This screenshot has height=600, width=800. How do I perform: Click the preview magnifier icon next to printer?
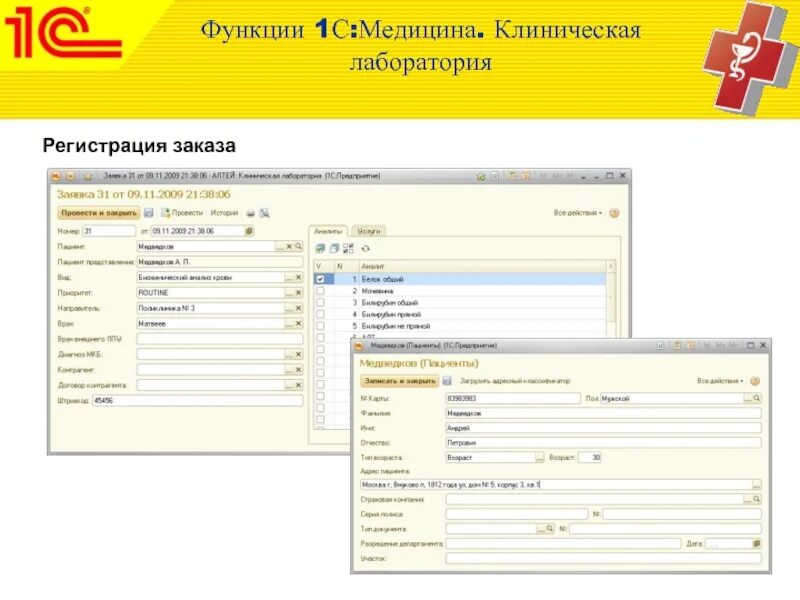(x=264, y=213)
